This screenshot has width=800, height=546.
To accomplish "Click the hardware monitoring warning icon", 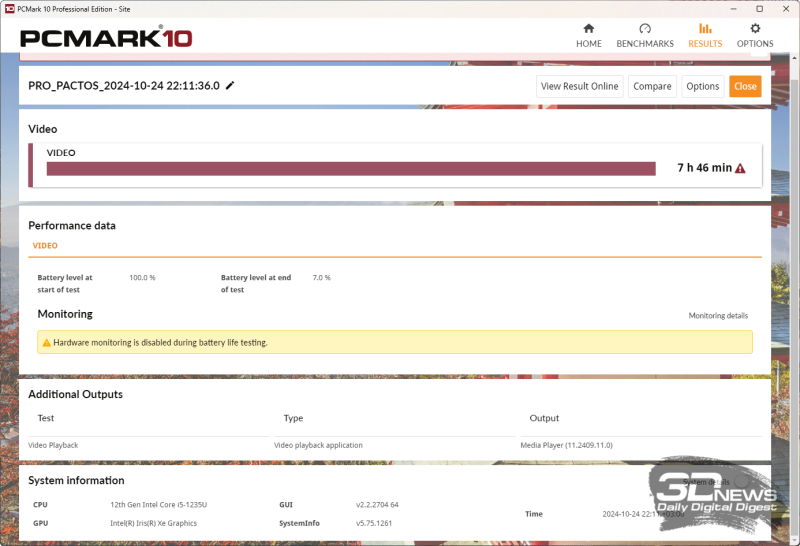I will tap(46, 343).
